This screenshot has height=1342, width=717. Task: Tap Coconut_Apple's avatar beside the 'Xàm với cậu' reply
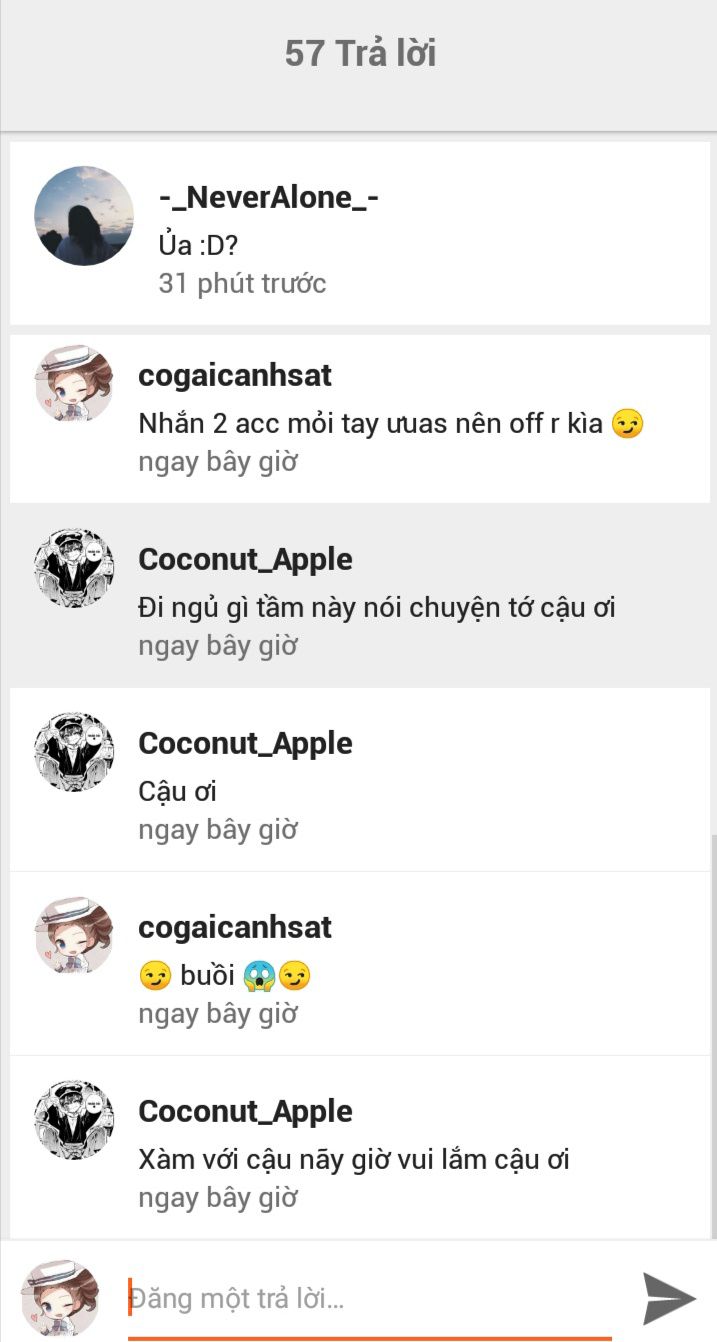pos(74,1120)
